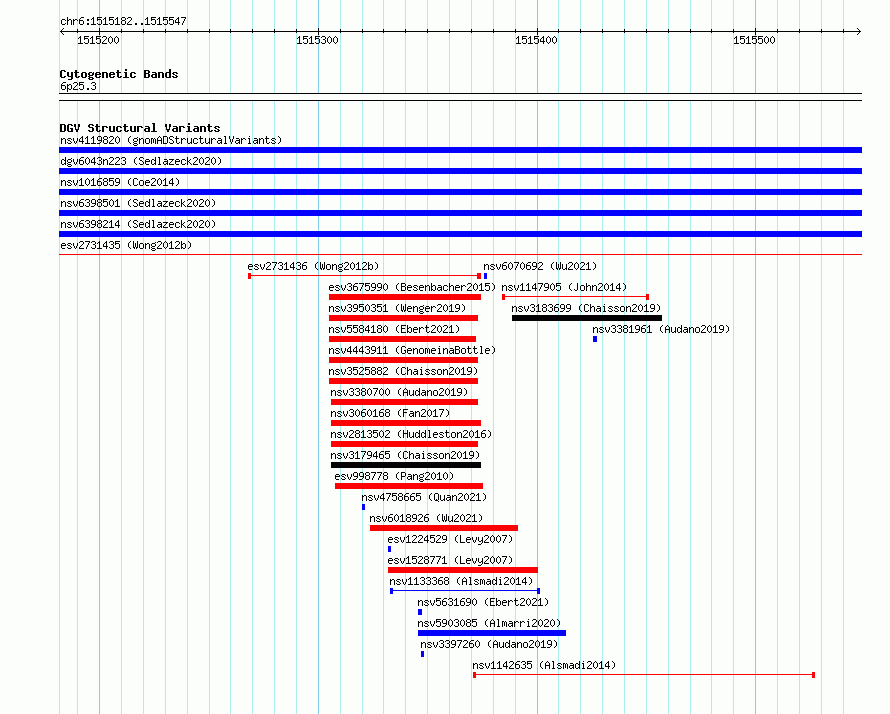This screenshot has height=714, width=890.
Task: Select the nsv4758665 (Quan2021) label
Action: tap(424, 497)
